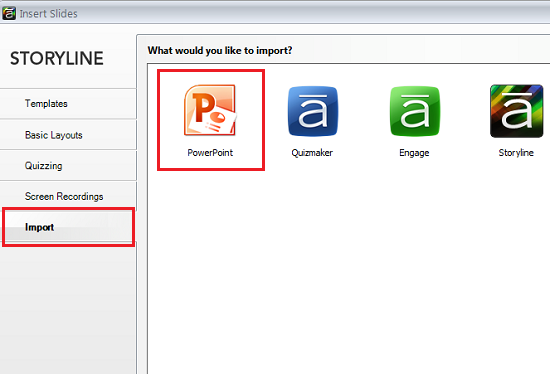This screenshot has width=550, height=374.
Task: Switch to Basic Layouts tab
Action: (68, 135)
